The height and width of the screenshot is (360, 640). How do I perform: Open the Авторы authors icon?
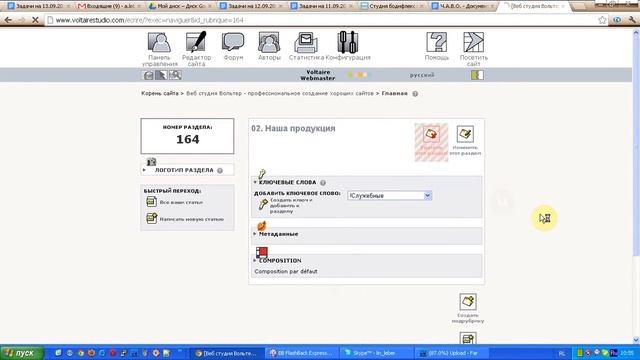269,42
